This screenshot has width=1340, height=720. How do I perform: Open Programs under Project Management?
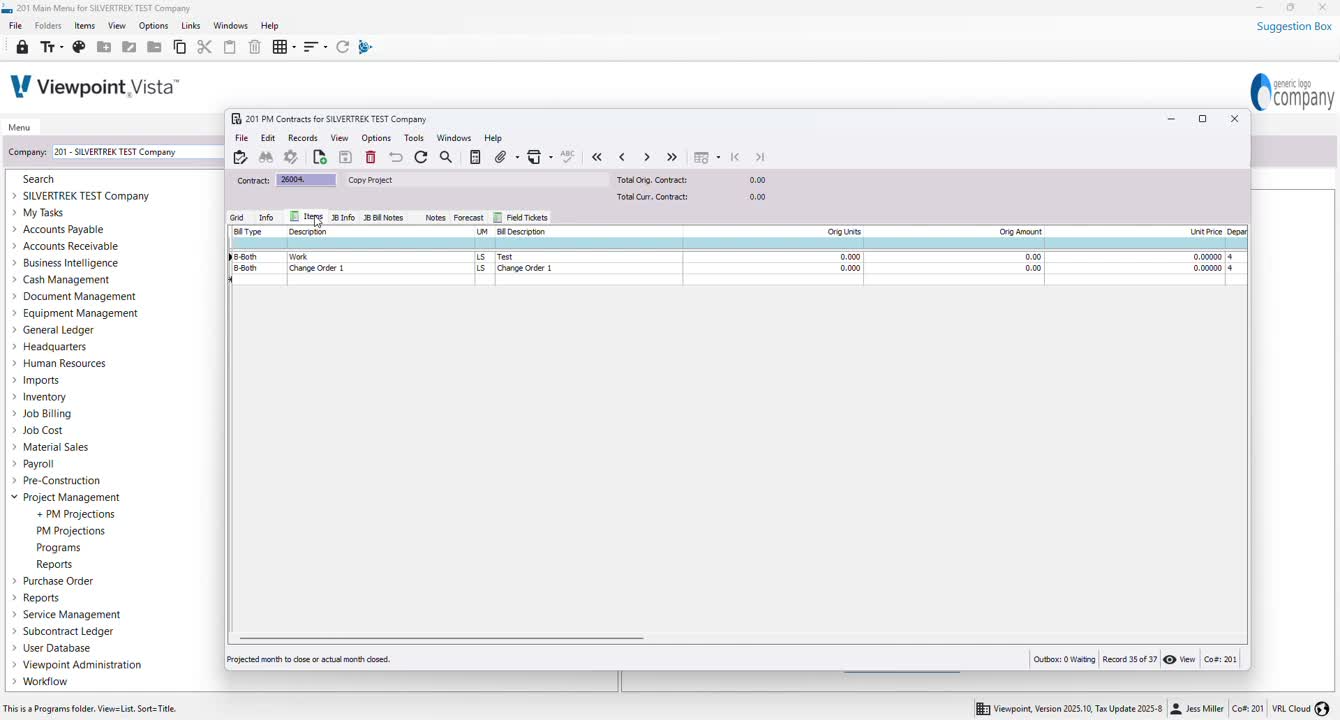pyautogui.click(x=58, y=548)
